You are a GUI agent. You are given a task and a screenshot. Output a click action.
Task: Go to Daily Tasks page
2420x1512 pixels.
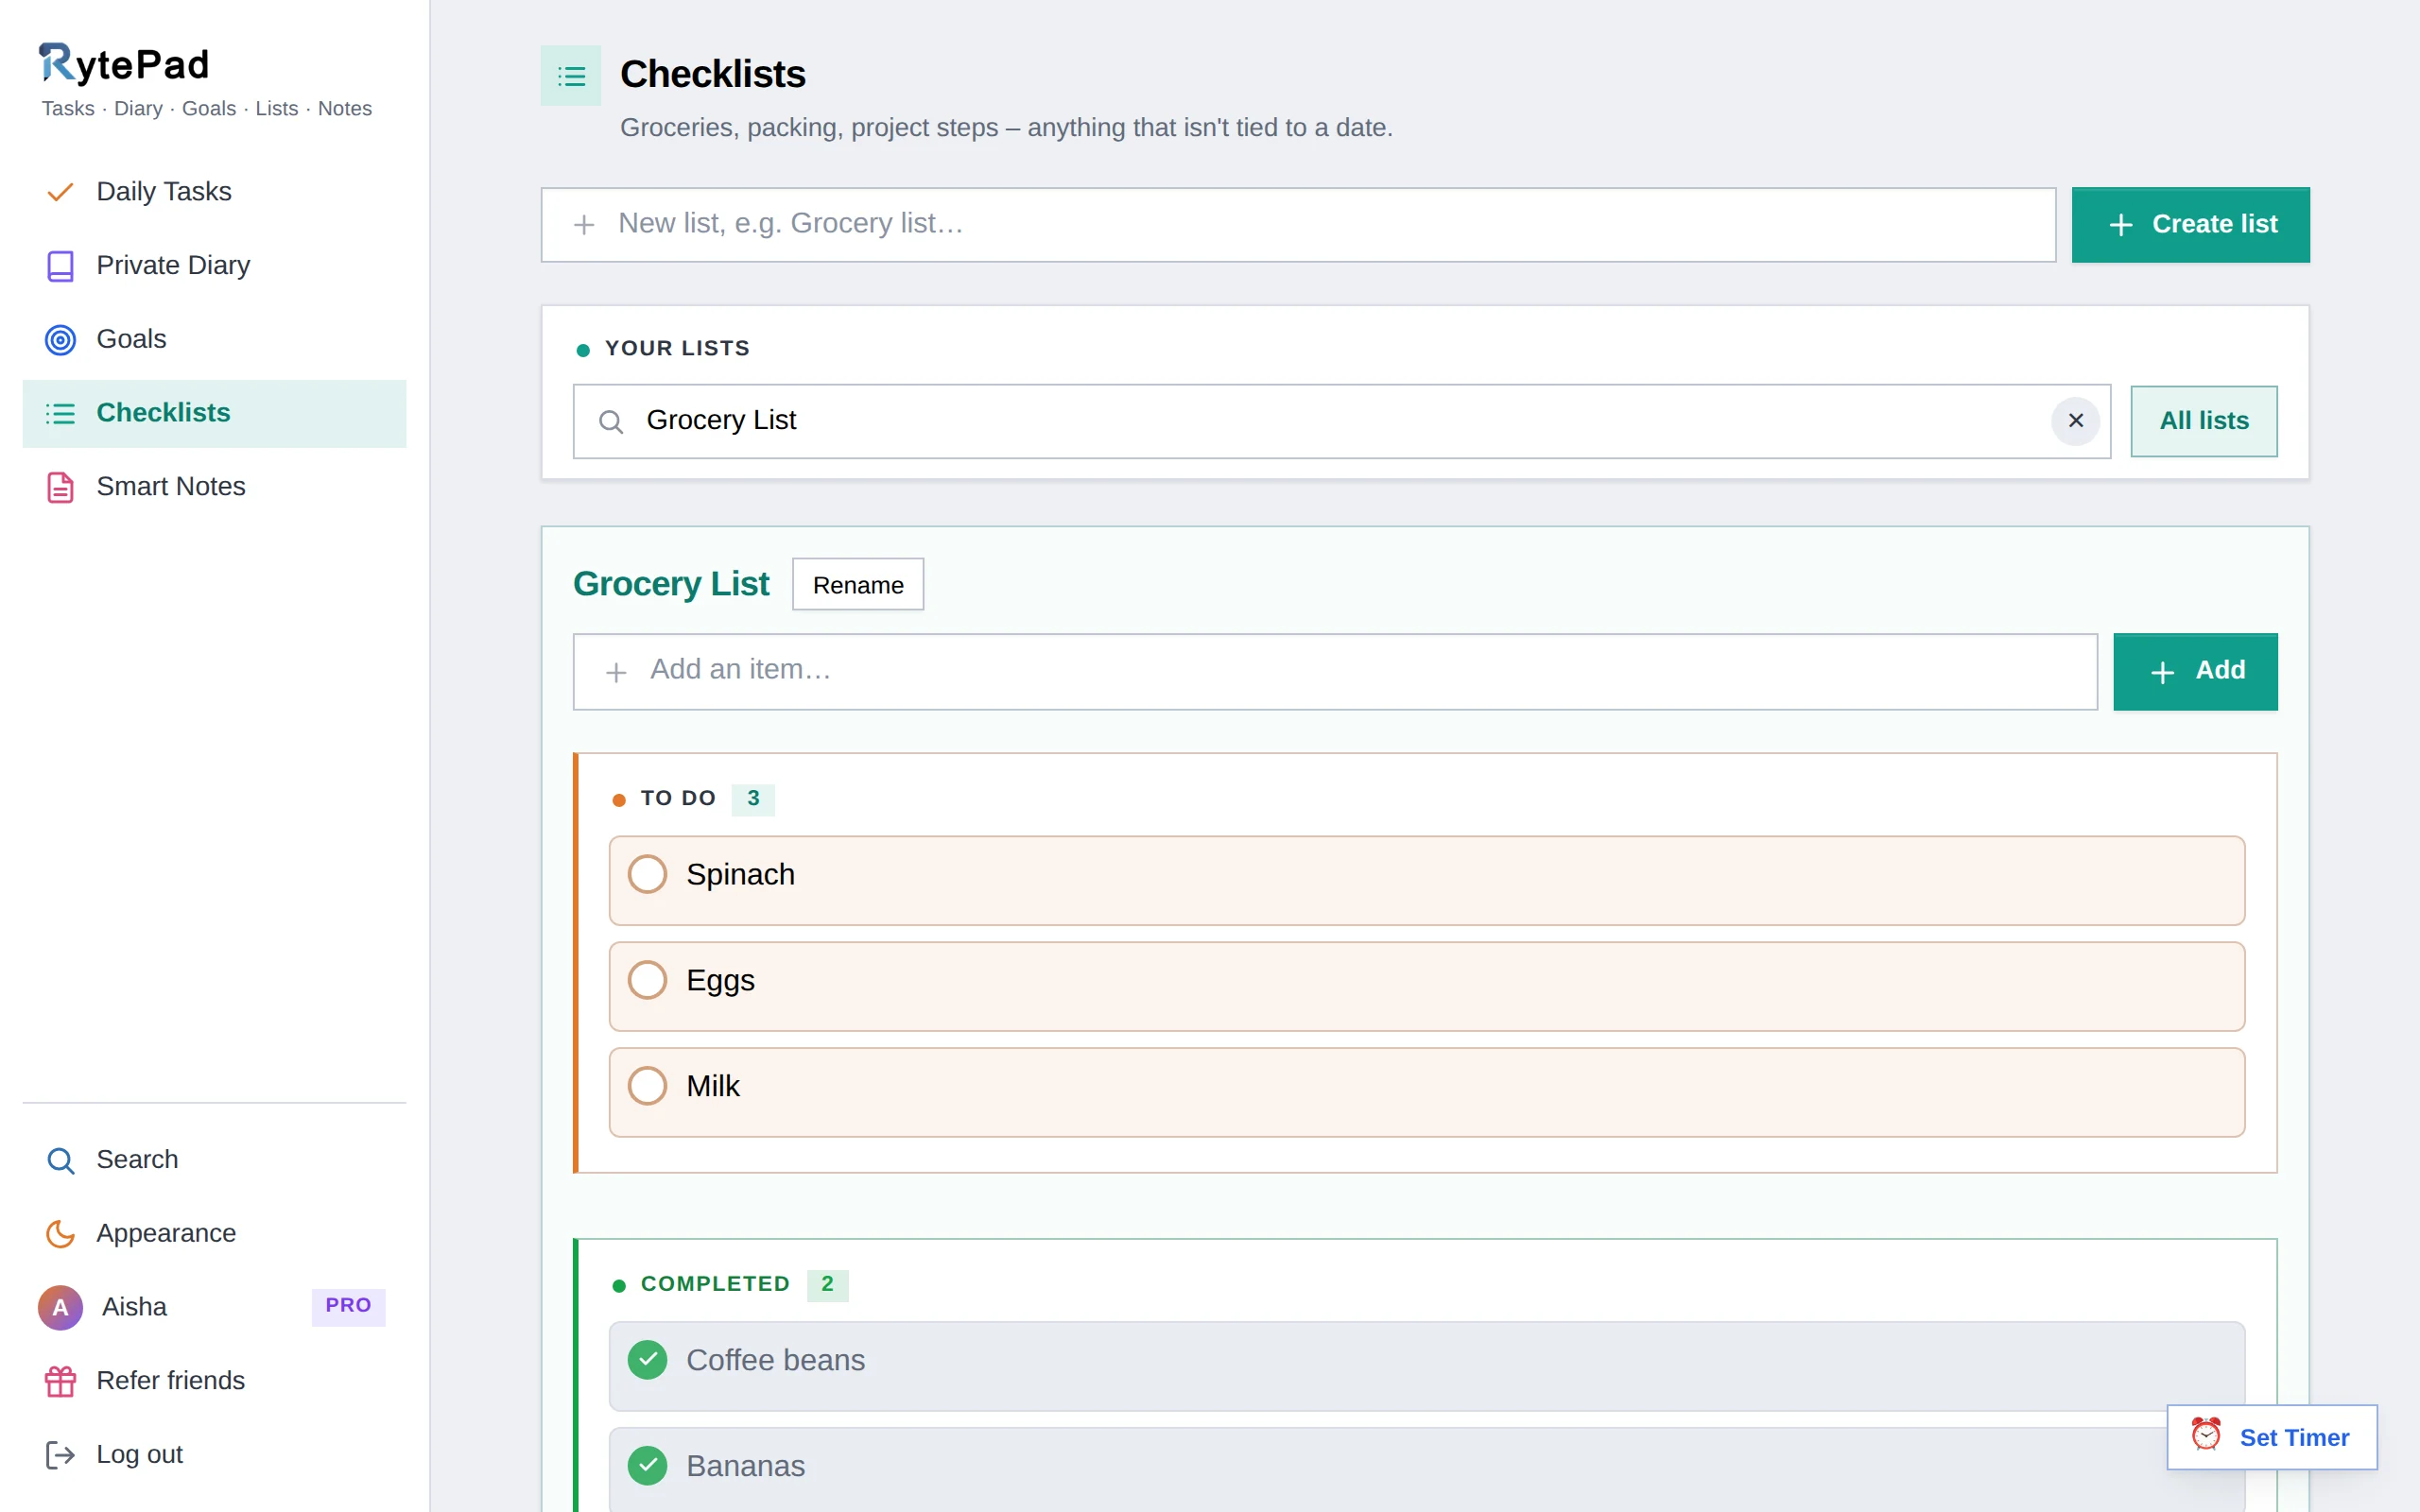coord(214,192)
